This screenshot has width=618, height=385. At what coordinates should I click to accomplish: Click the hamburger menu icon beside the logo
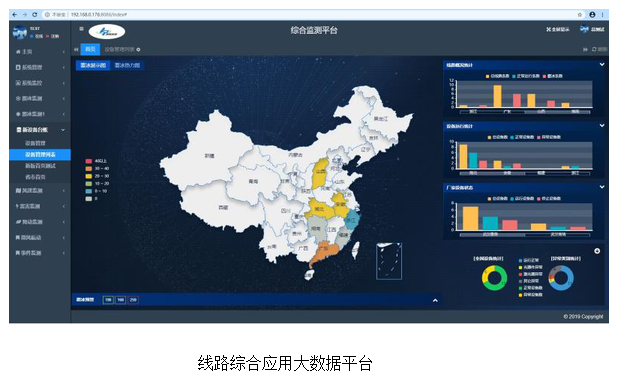81,29
